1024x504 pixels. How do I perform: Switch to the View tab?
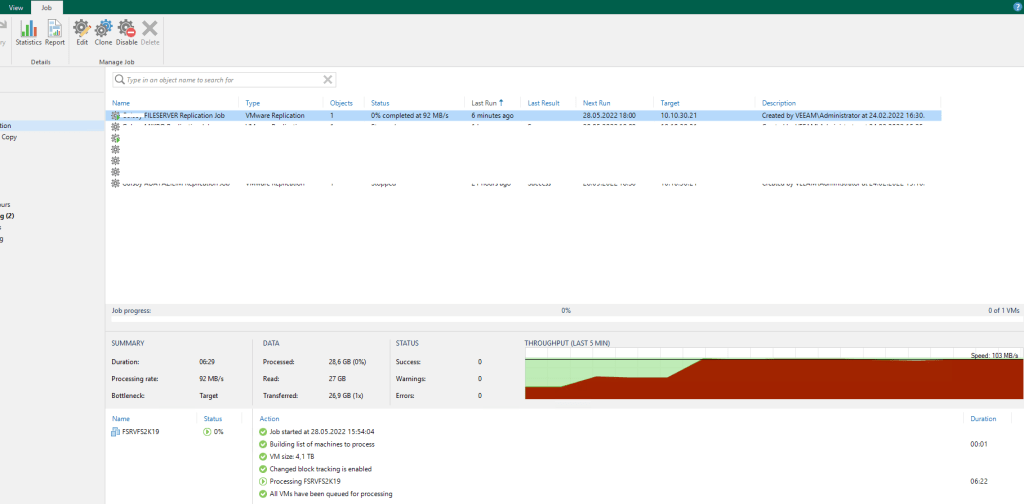pyautogui.click(x=16, y=7)
